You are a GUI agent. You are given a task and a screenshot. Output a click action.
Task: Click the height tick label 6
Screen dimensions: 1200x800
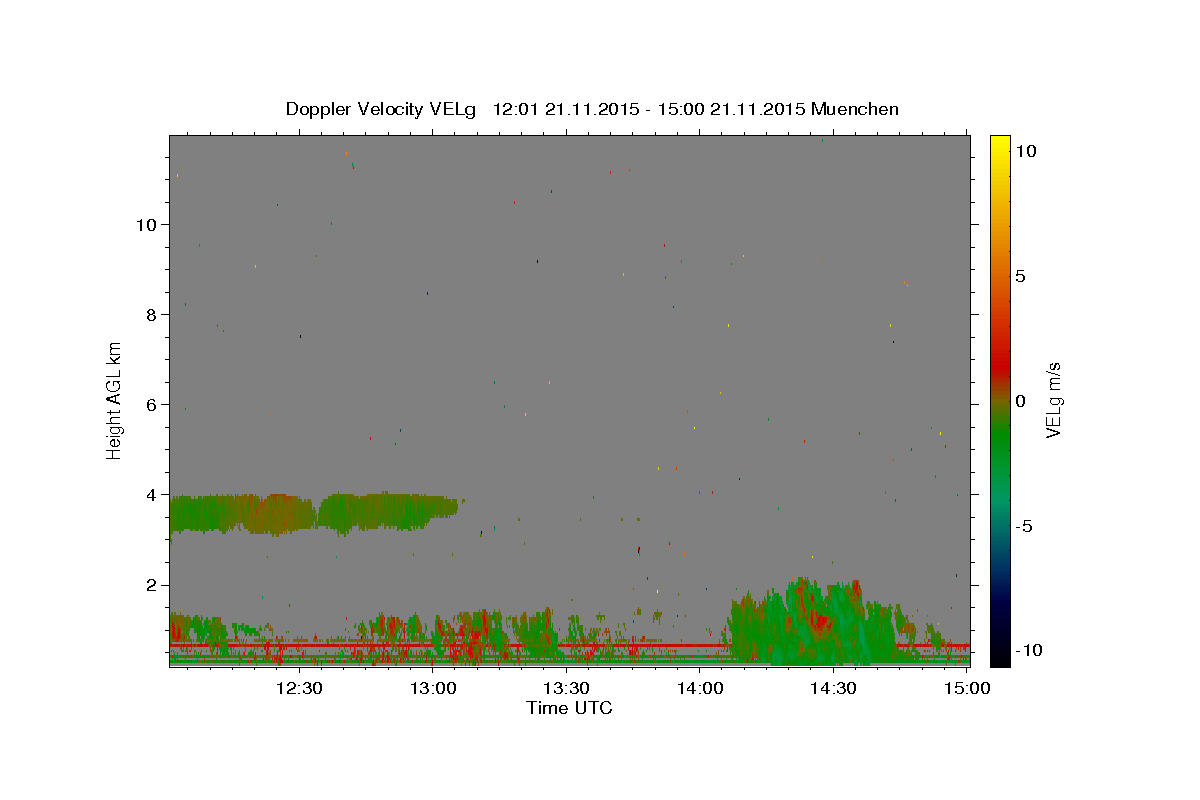(151, 404)
